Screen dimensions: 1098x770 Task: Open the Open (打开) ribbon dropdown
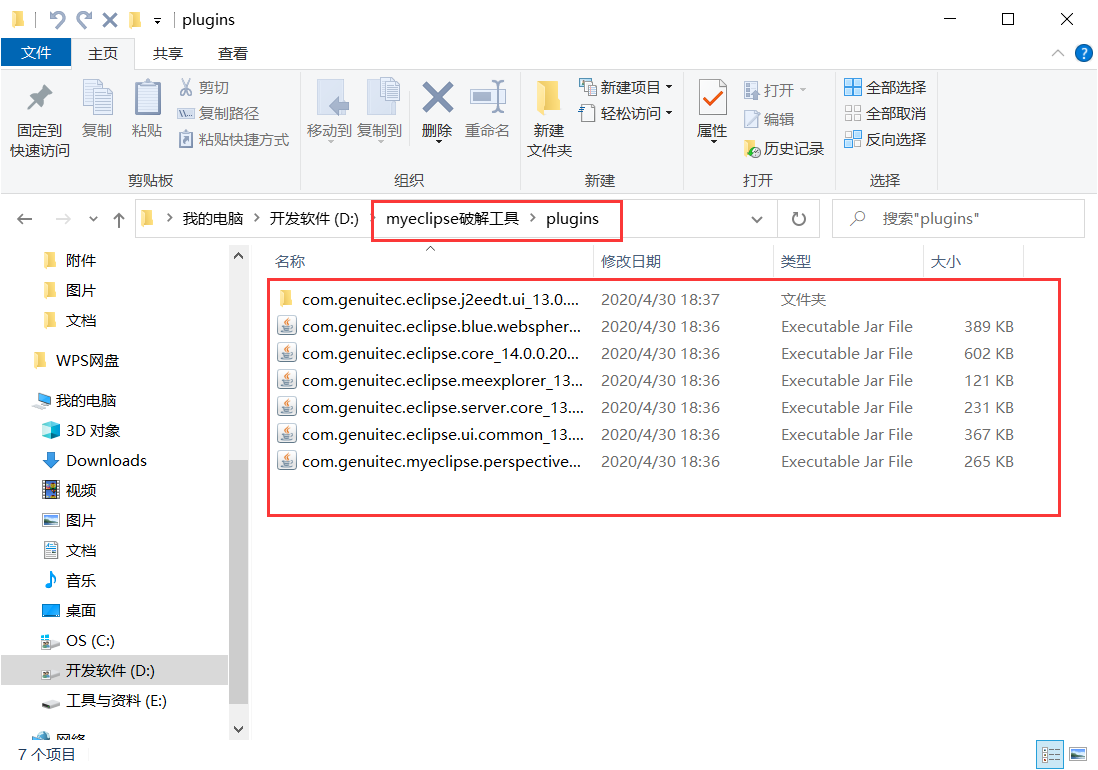tap(776, 90)
